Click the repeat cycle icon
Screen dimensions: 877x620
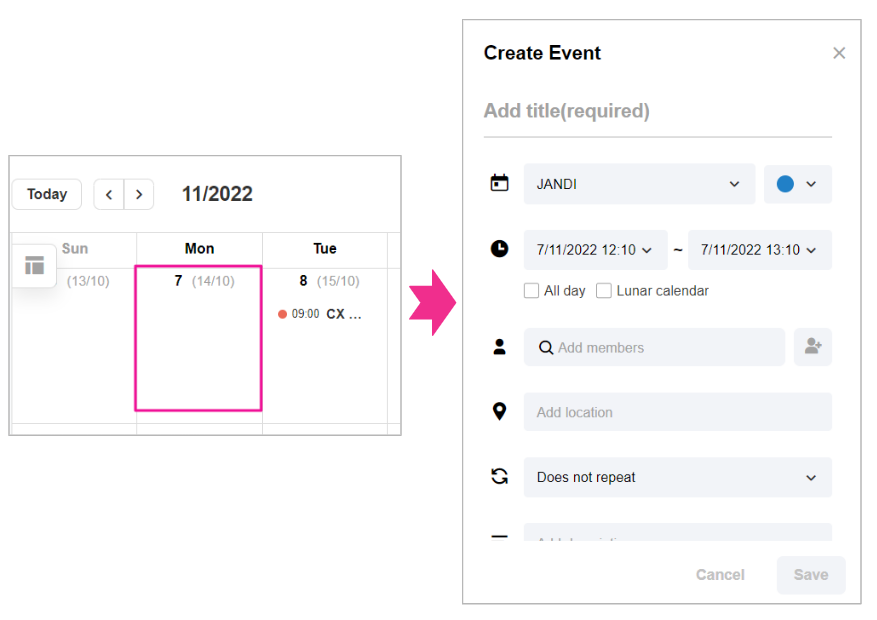[499, 476]
